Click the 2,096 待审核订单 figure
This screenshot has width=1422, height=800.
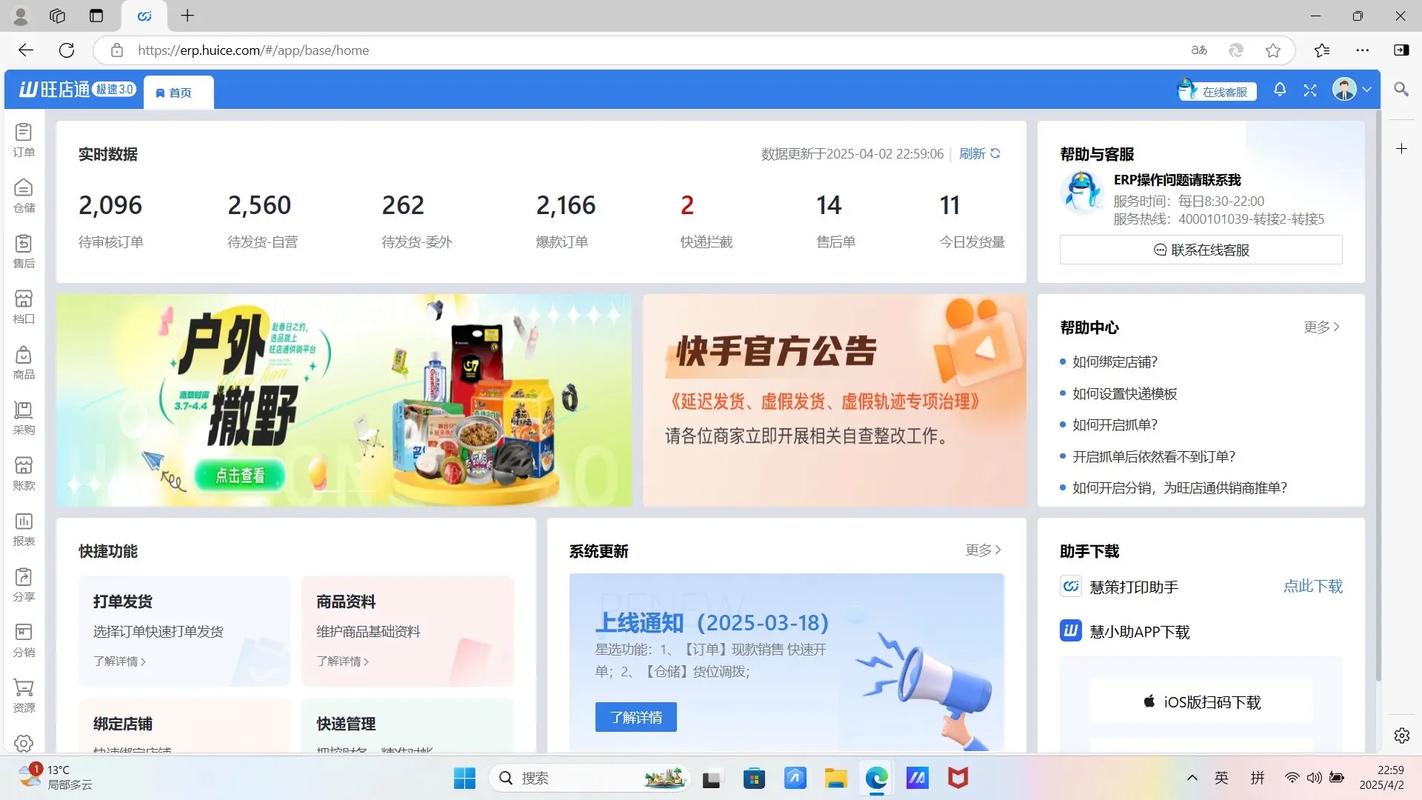(x=111, y=205)
